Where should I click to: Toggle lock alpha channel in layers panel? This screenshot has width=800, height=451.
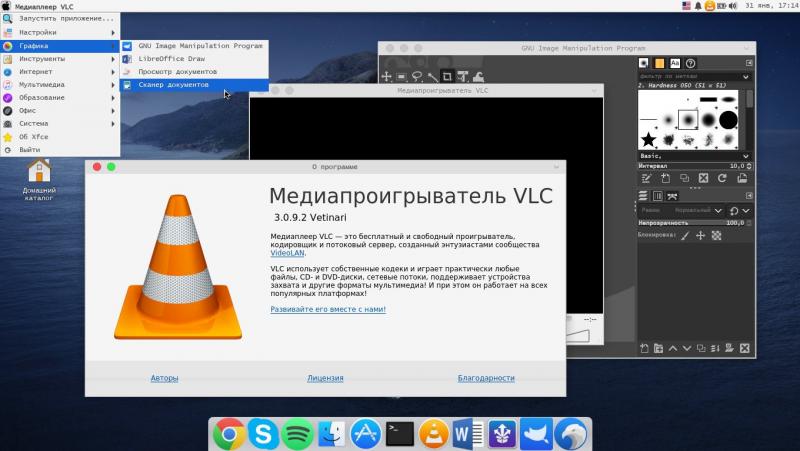pos(716,236)
